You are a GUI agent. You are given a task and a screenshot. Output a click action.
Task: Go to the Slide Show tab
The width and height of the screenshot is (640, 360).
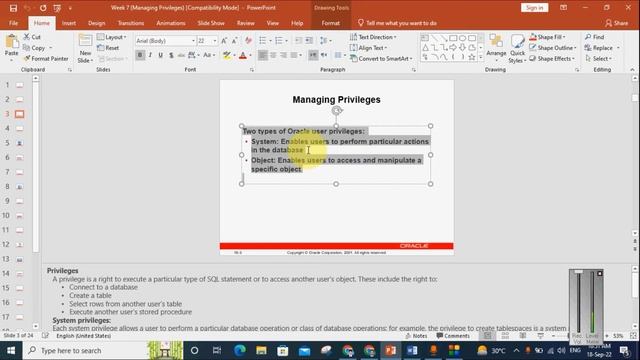tap(211, 23)
